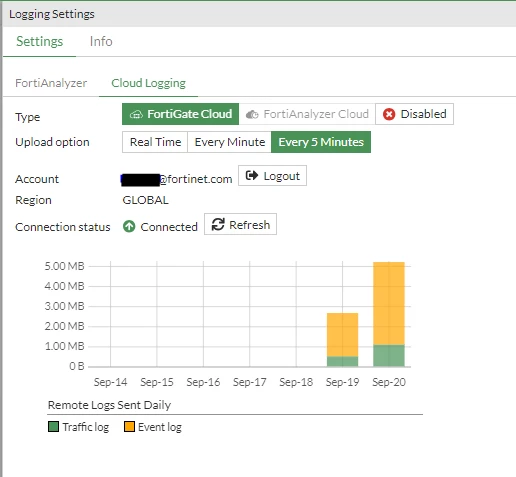
Task: Click the Refresh circular arrows icon
Action: tap(218, 224)
